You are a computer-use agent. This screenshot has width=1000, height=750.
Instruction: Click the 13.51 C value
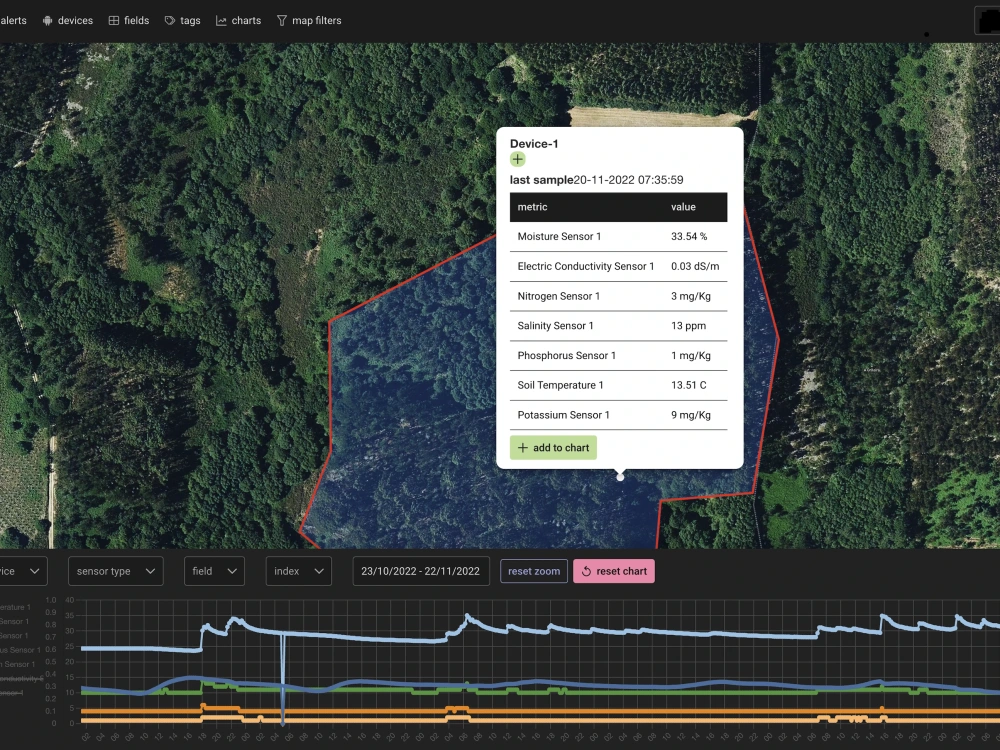click(688, 385)
